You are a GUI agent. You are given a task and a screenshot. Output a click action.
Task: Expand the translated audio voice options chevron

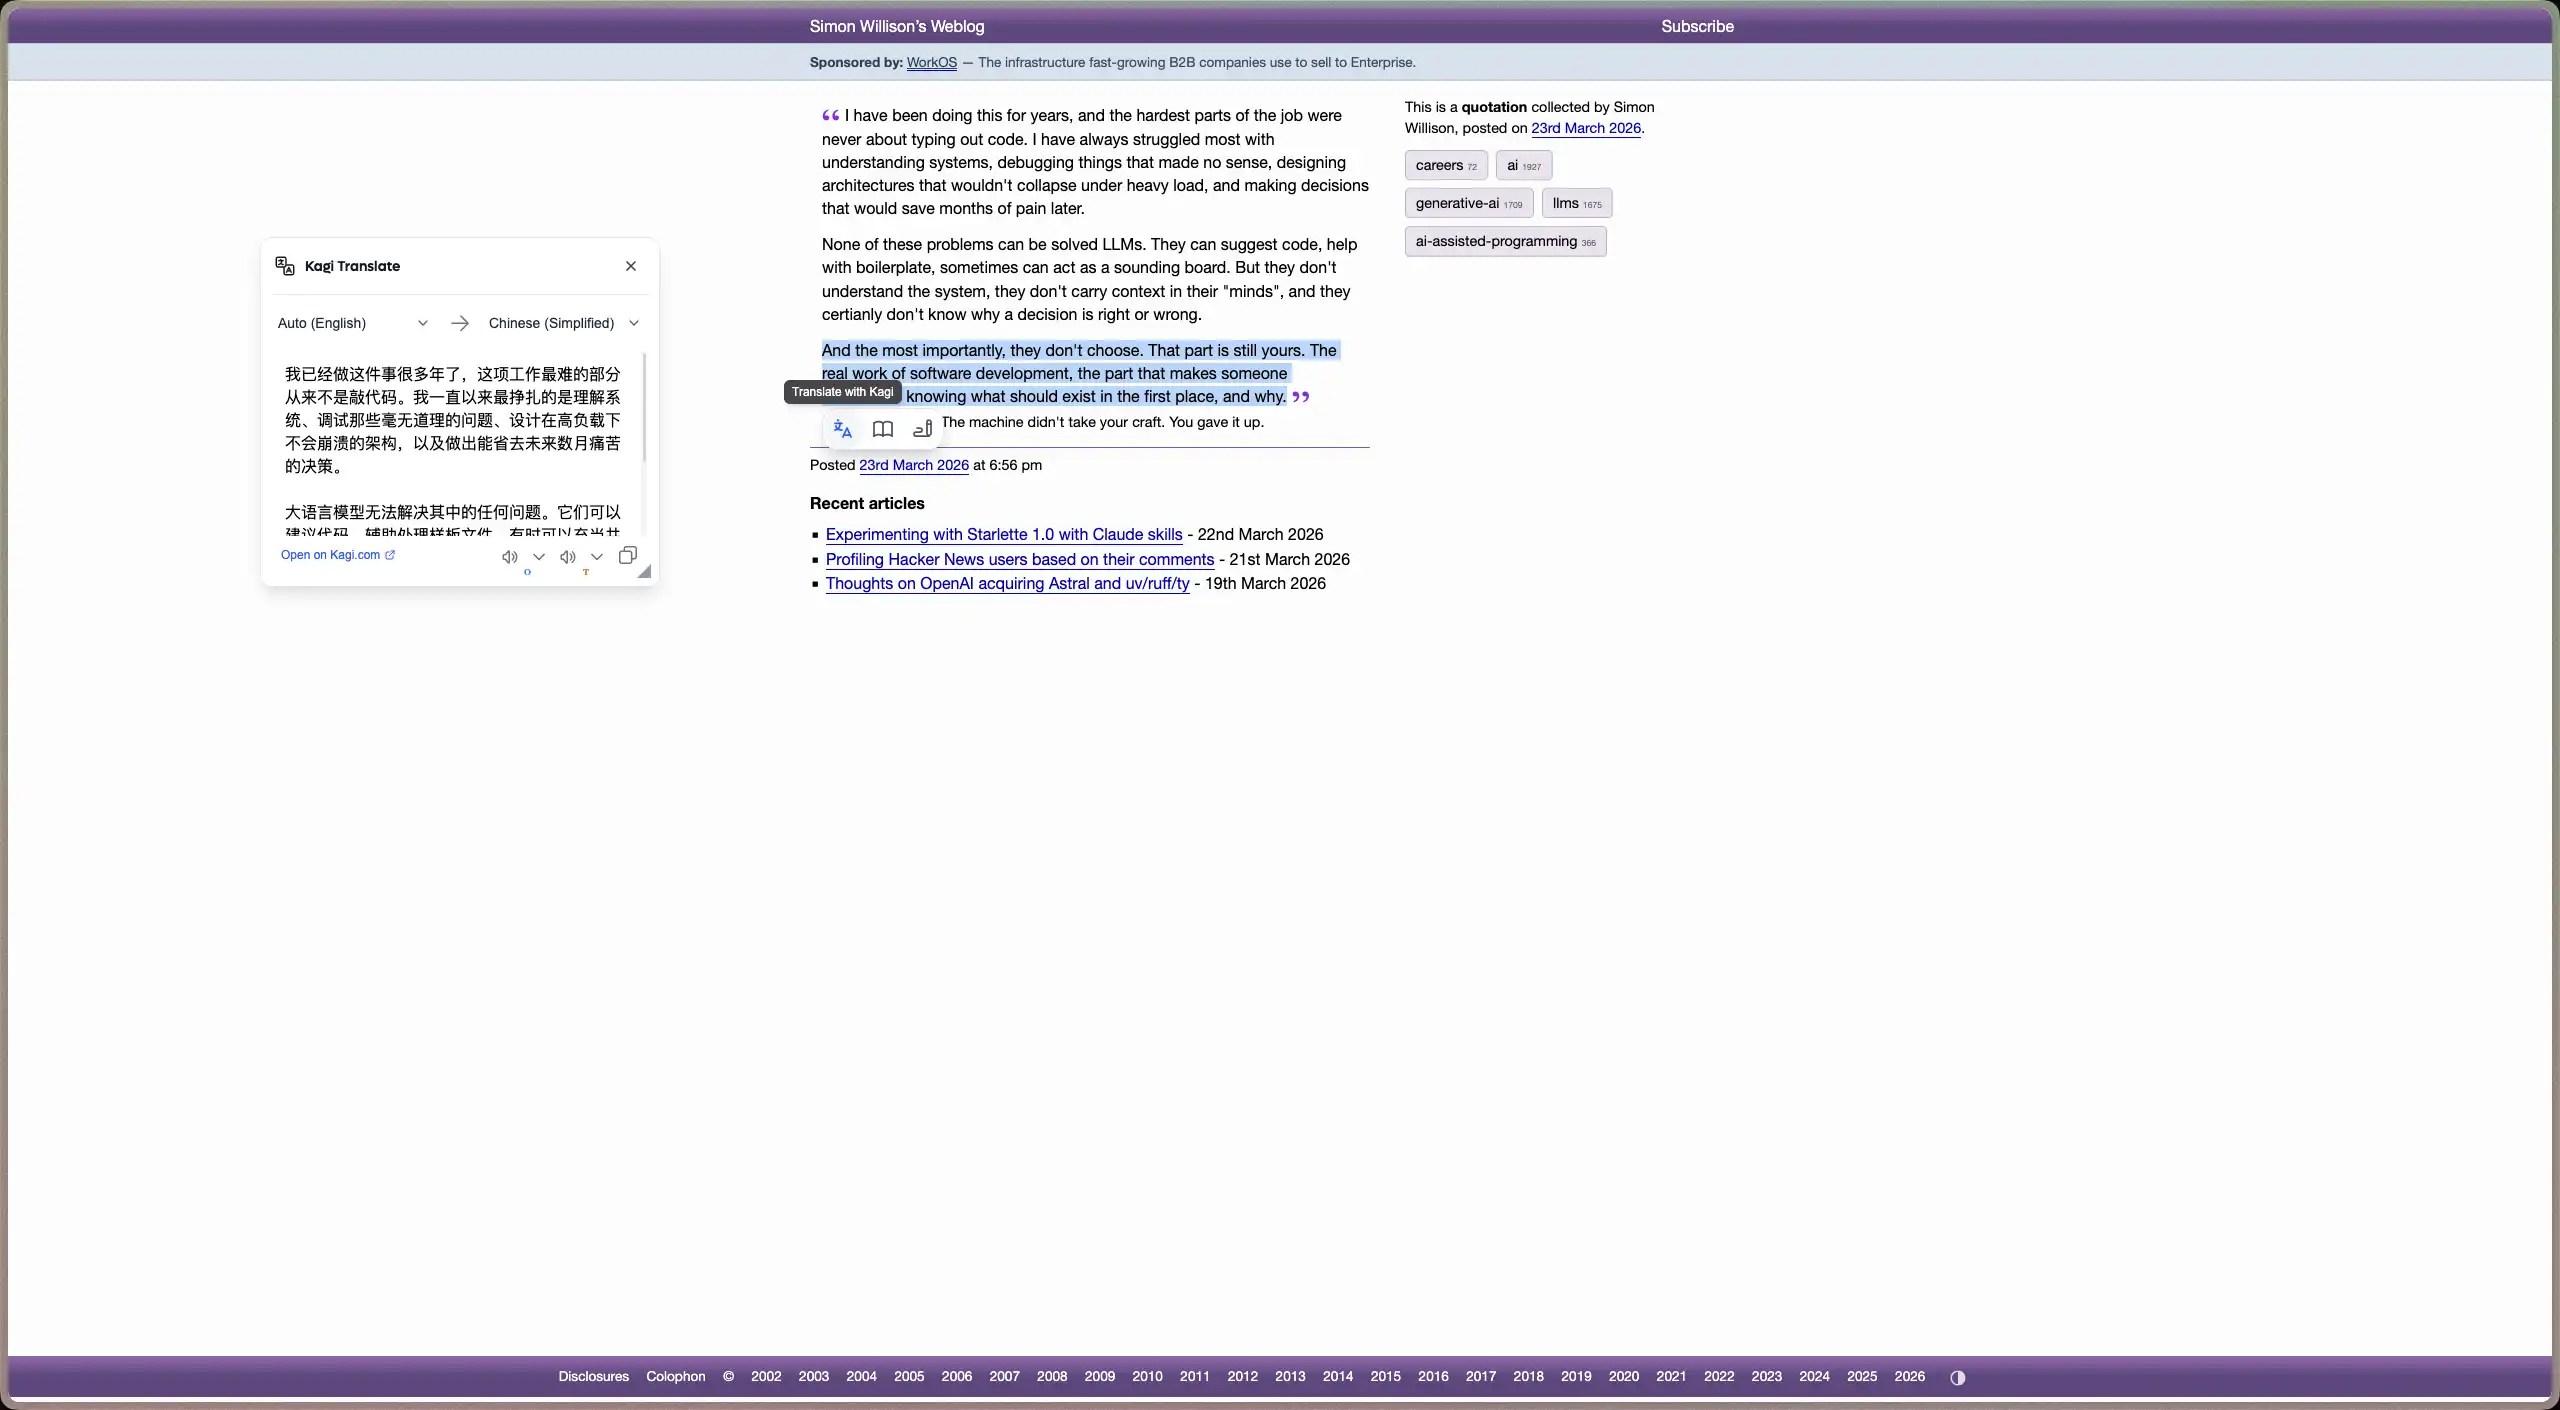click(x=597, y=557)
